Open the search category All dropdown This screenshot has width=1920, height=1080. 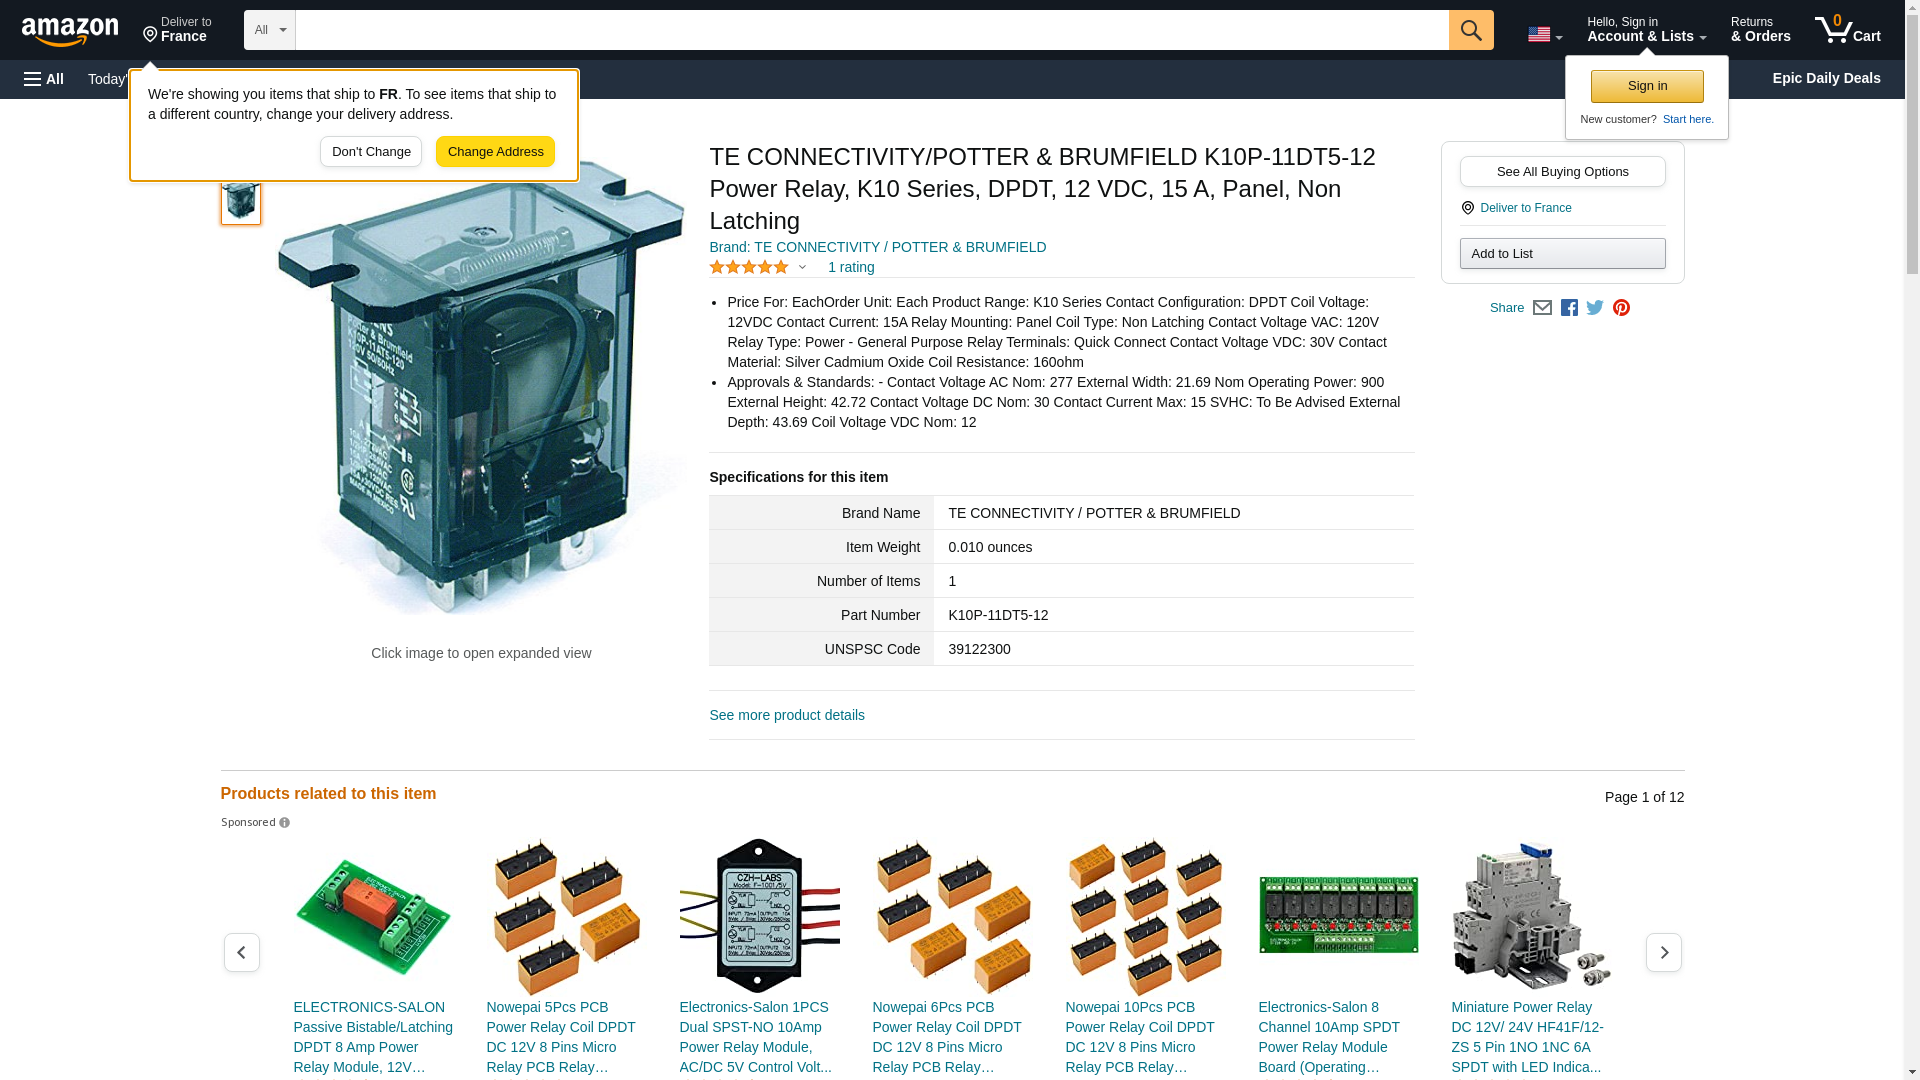point(269,30)
